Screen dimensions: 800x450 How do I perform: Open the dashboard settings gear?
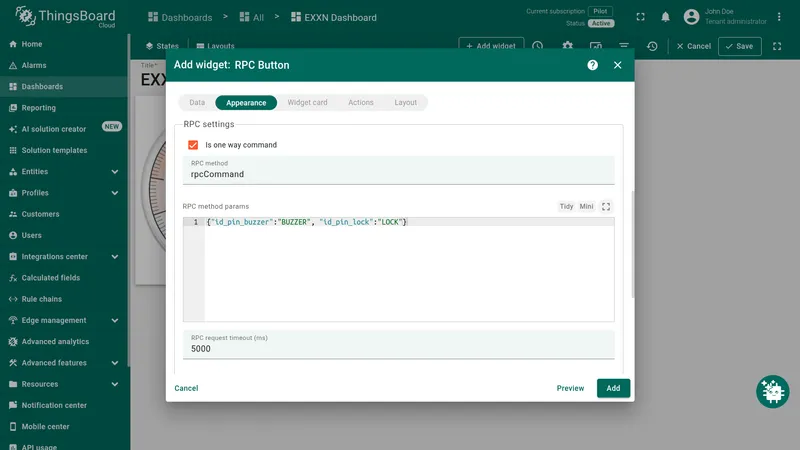567,46
